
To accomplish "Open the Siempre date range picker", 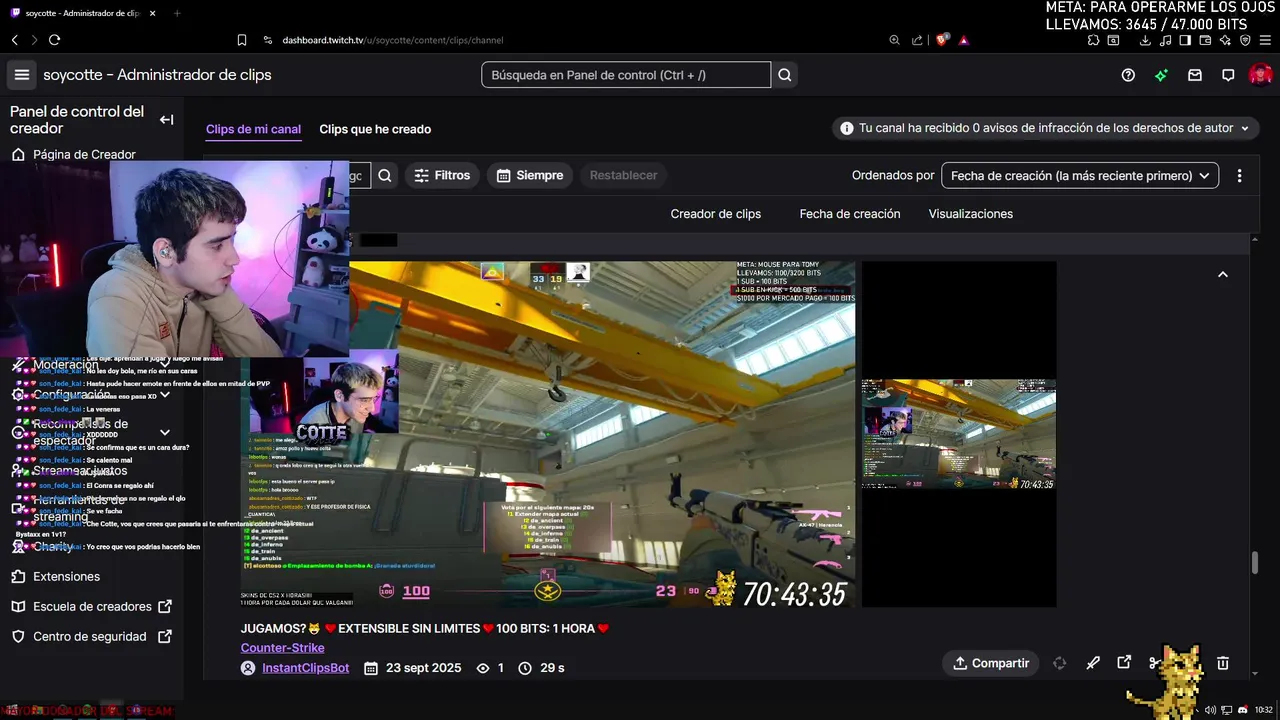I will [530, 175].
